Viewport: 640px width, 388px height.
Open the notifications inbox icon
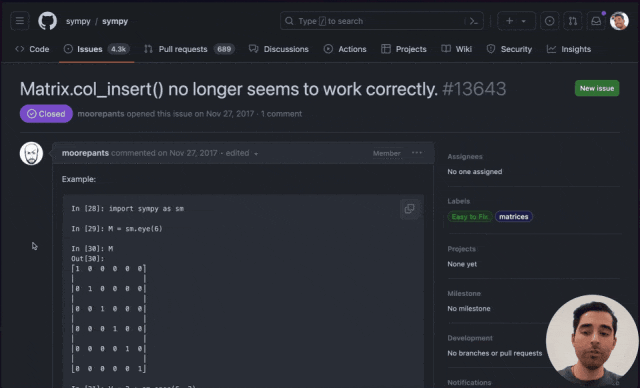pyautogui.click(x=596, y=21)
